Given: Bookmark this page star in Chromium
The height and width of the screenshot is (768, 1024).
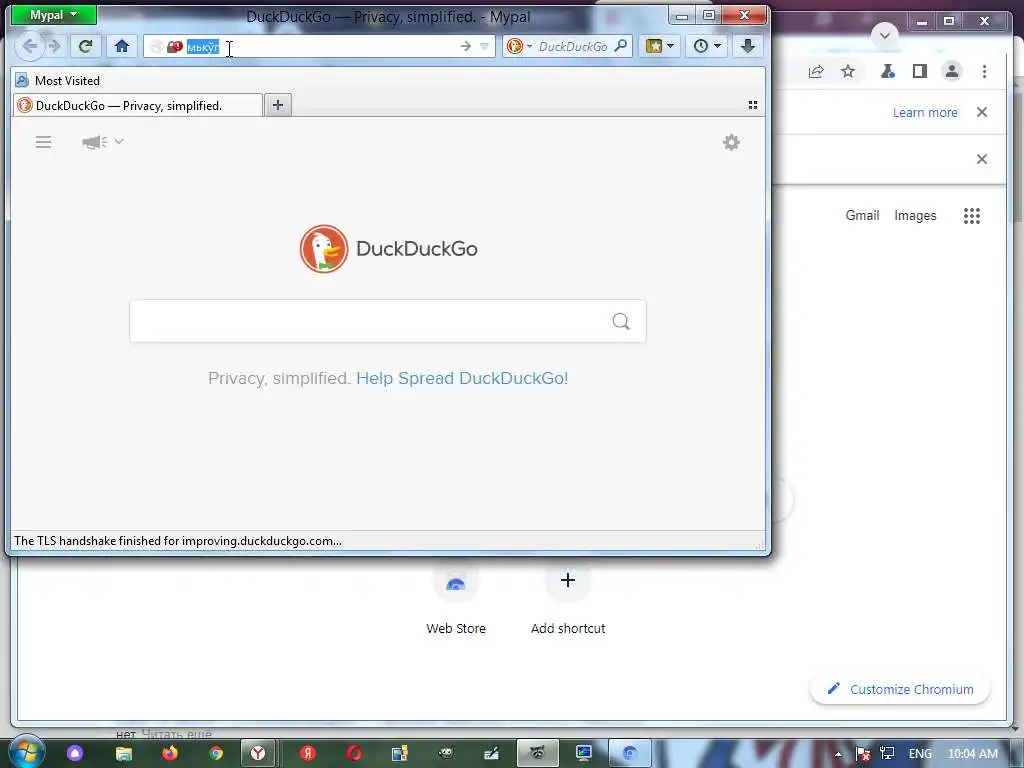Looking at the screenshot, I should click(848, 72).
